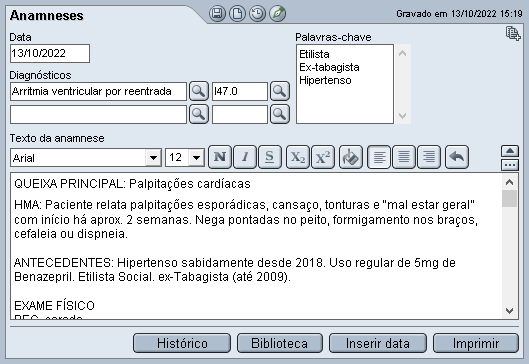Image resolution: width=529 pixels, height=364 pixels.
Task: Toggle bold (N) formatting
Action: [220, 157]
